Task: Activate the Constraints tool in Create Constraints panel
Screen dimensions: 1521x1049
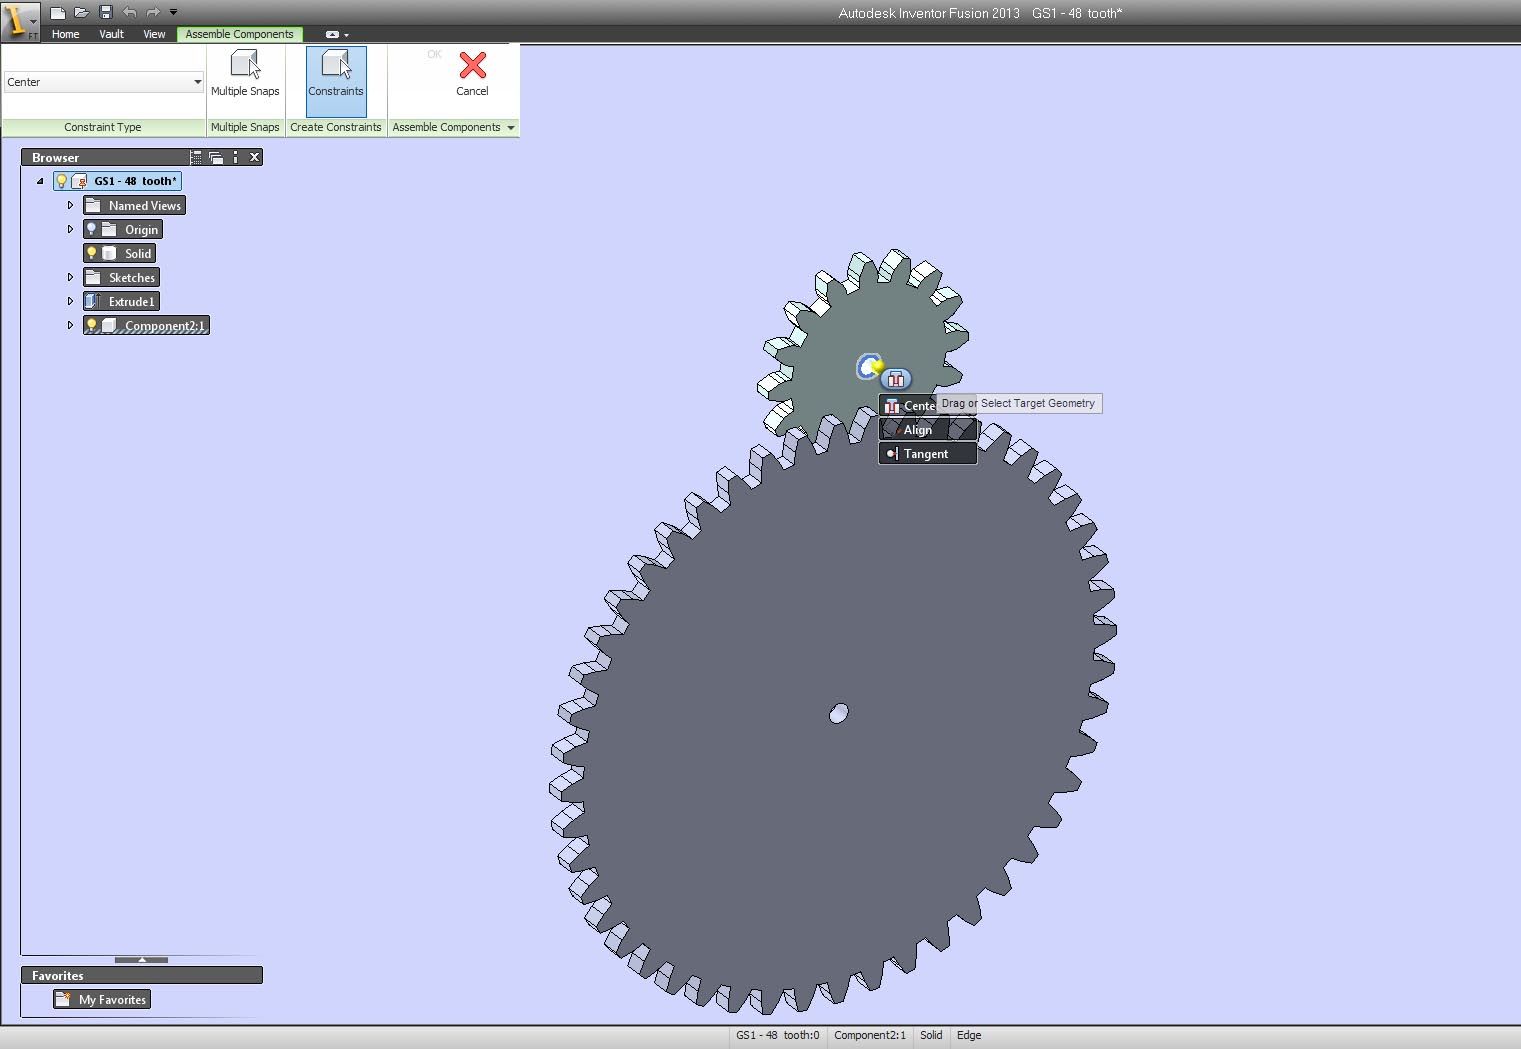Action: click(335, 80)
